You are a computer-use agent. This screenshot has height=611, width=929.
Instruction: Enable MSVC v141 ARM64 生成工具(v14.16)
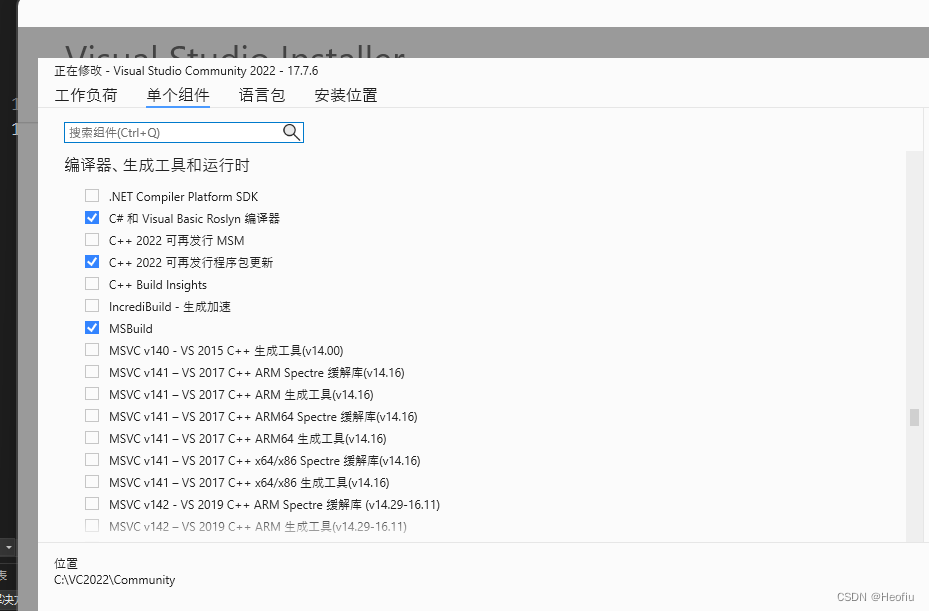tap(92, 437)
